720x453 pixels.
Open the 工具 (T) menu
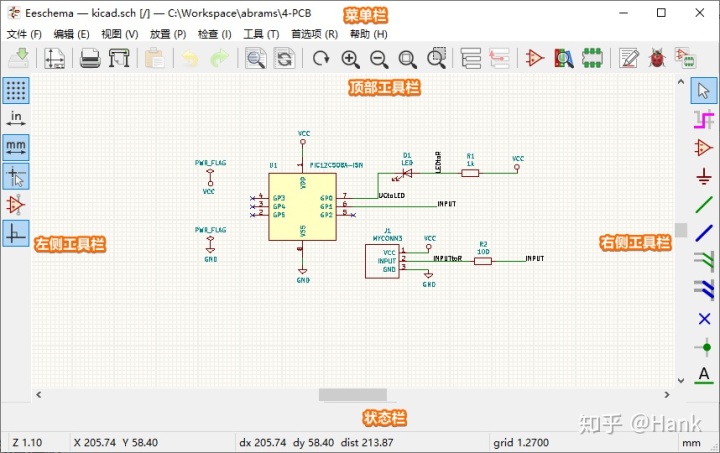(261, 34)
